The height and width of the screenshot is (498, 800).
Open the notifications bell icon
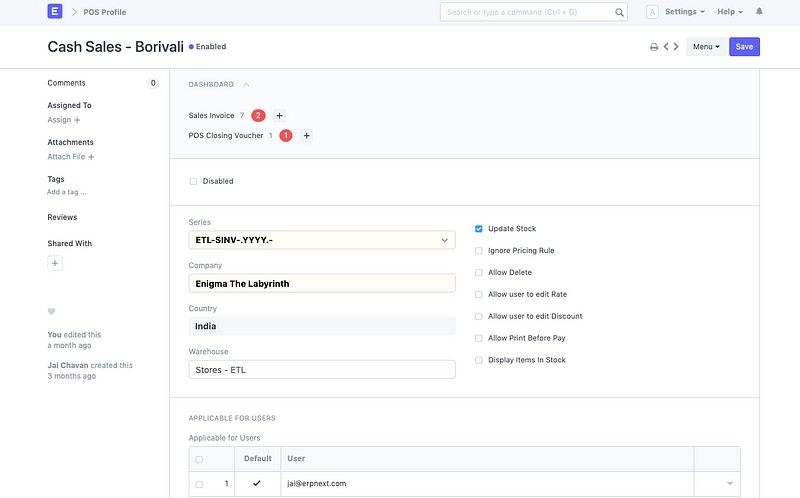[759, 12]
